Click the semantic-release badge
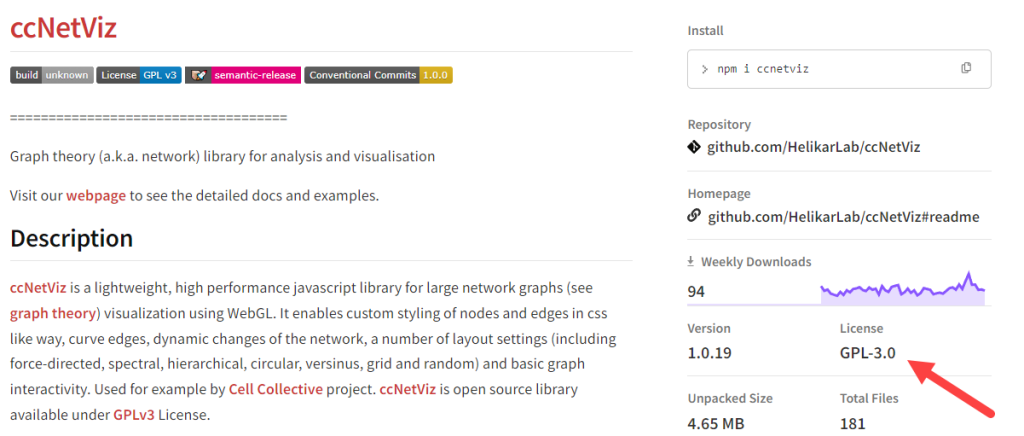Screen dimensions: 1024x436 click(242, 75)
